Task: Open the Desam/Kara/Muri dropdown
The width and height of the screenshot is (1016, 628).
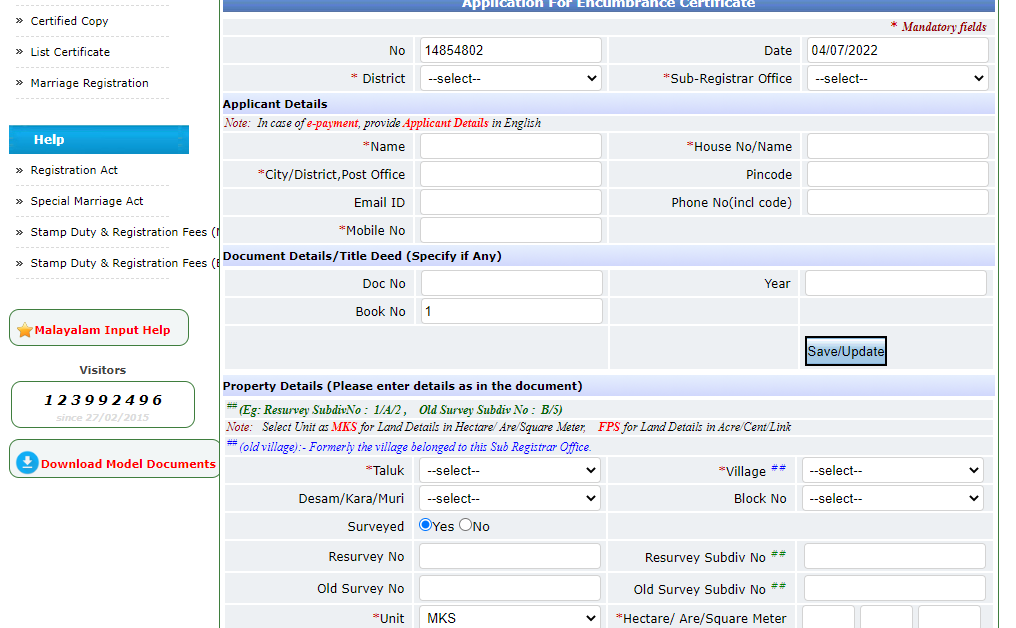Action: tap(509, 498)
